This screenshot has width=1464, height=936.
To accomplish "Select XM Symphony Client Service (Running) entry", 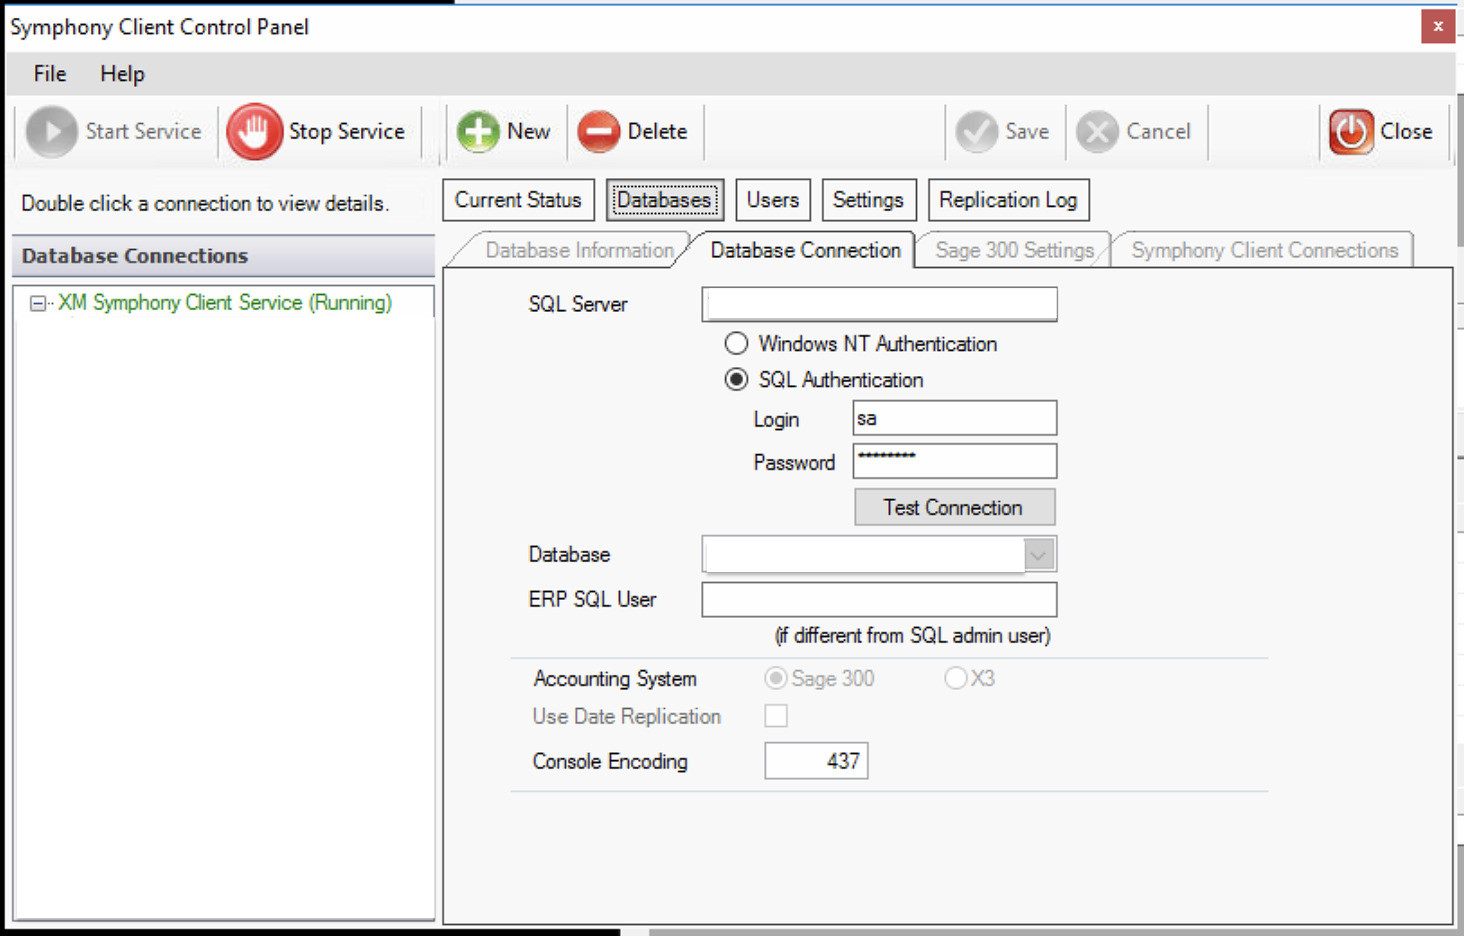I will tap(225, 302).
